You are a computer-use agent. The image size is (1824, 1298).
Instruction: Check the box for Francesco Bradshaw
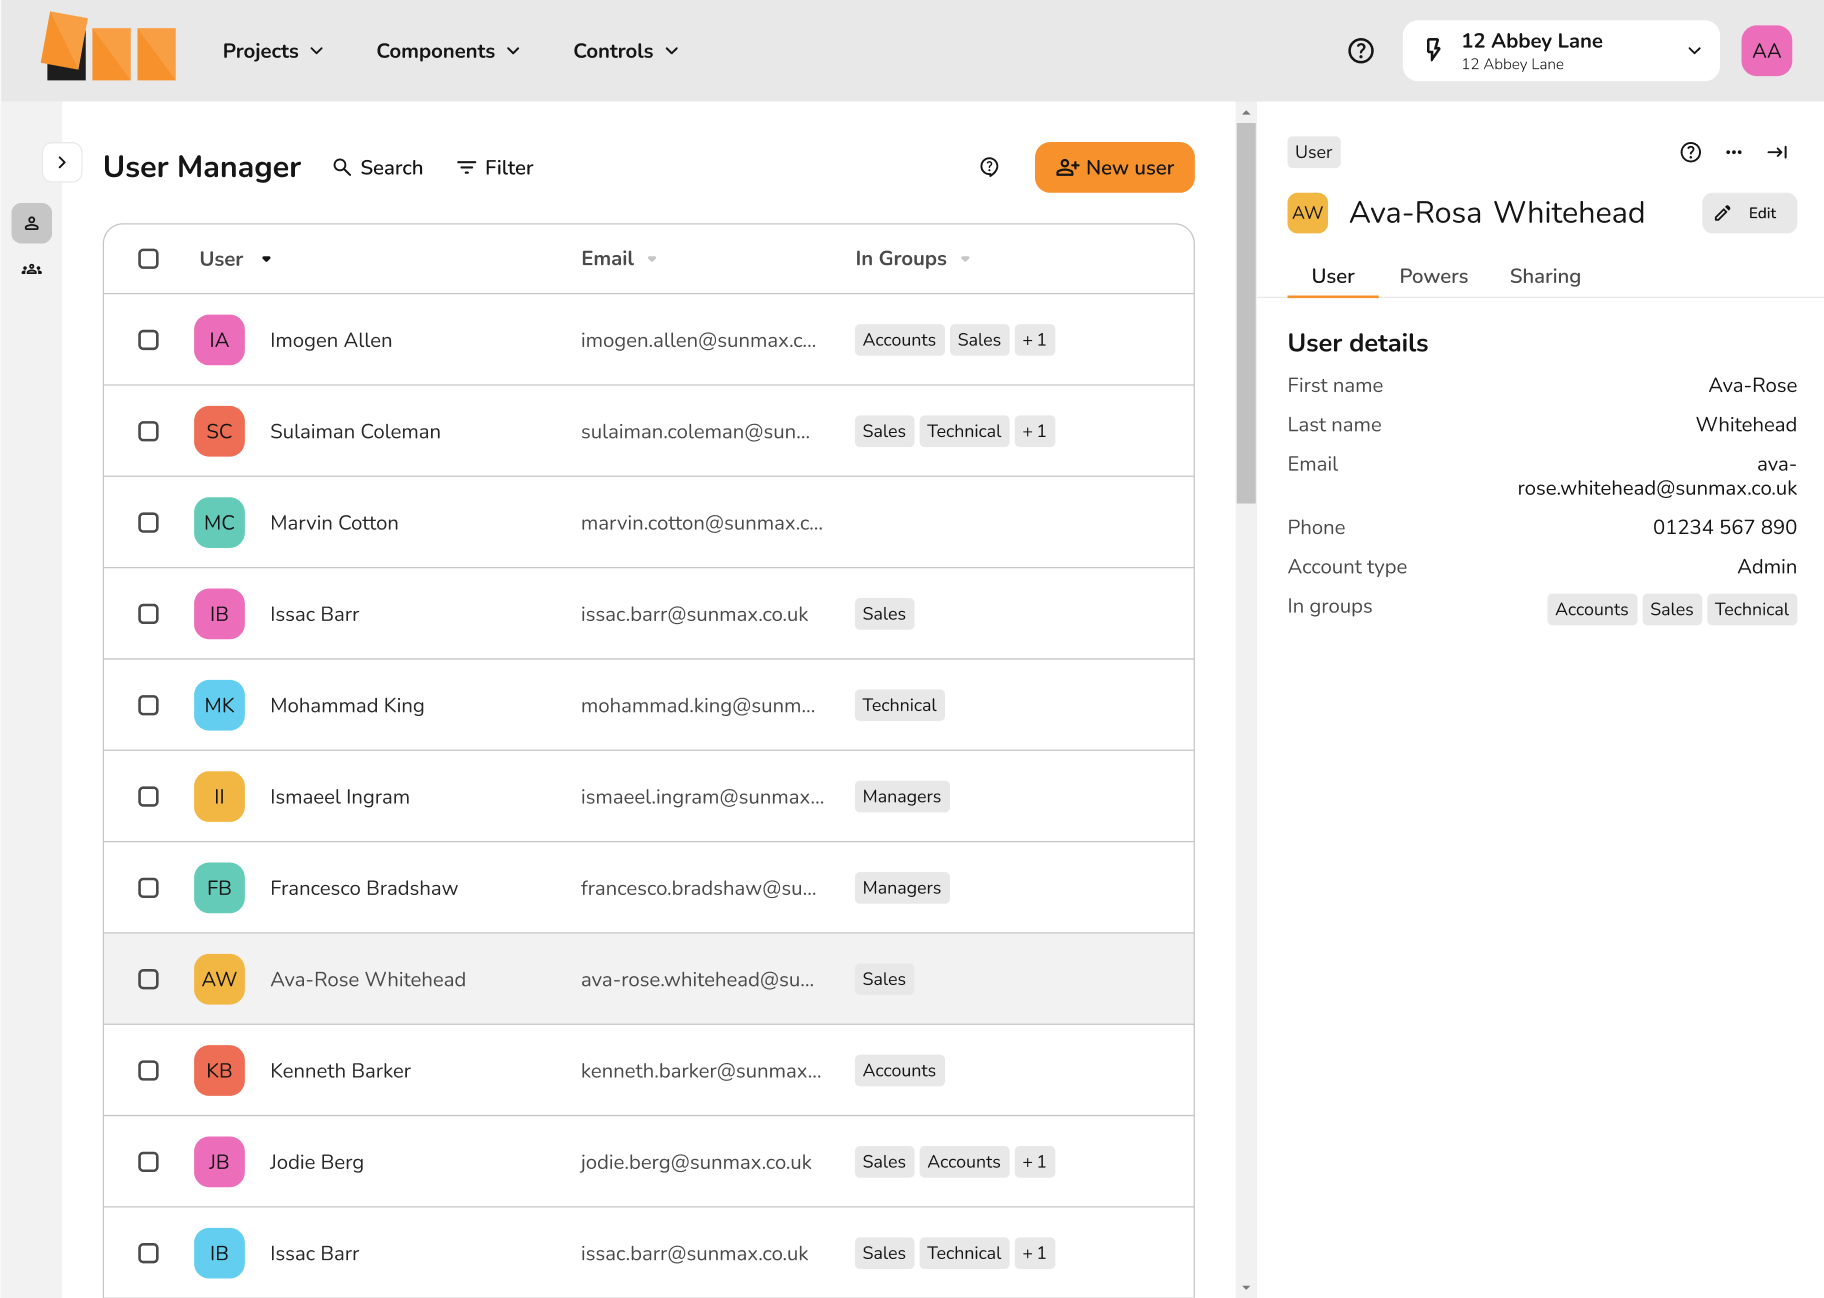tap(148, 888)
